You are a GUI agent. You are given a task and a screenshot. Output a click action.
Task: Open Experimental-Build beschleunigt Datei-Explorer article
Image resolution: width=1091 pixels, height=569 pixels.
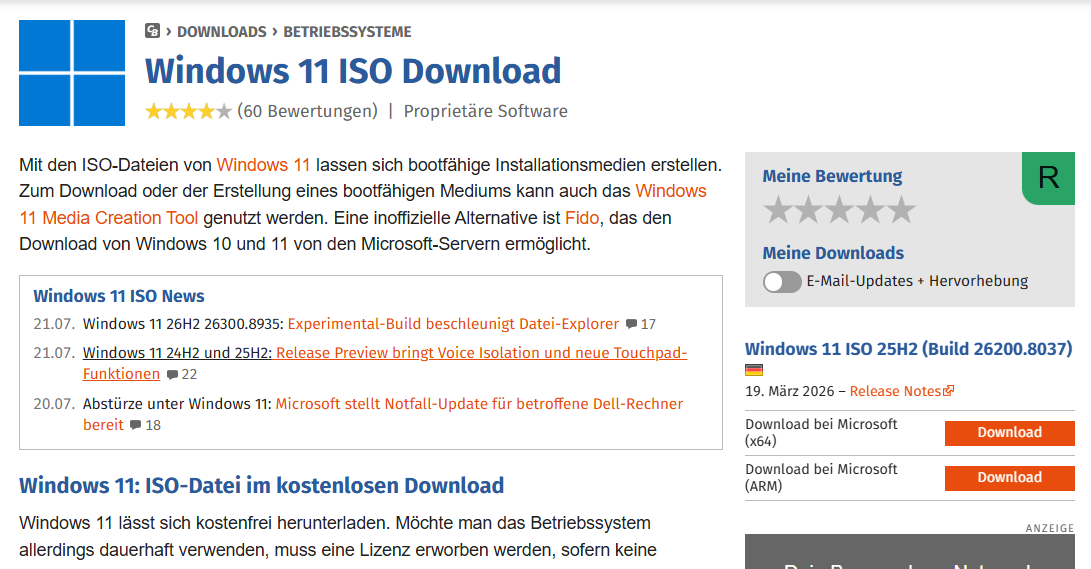tap(453, 324)
